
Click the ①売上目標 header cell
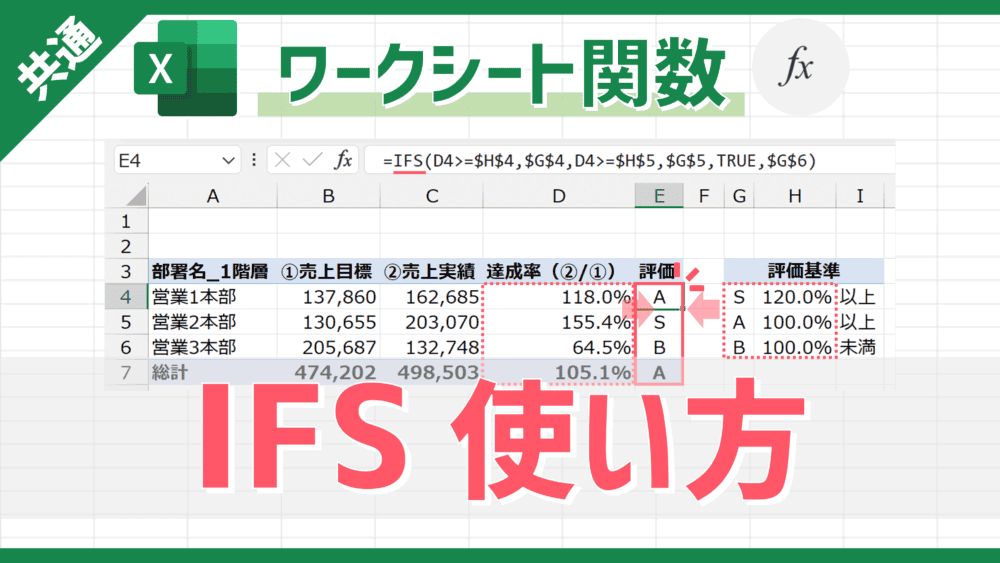pos(328,271)
